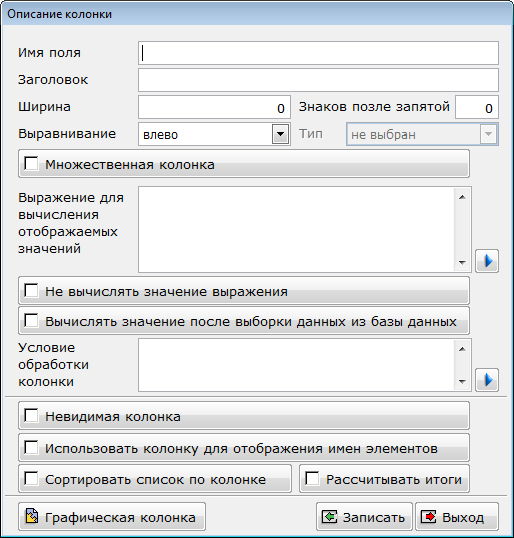Click the red Выход exit icon
The height and width of the screenshot is (538, 514).
428,516
